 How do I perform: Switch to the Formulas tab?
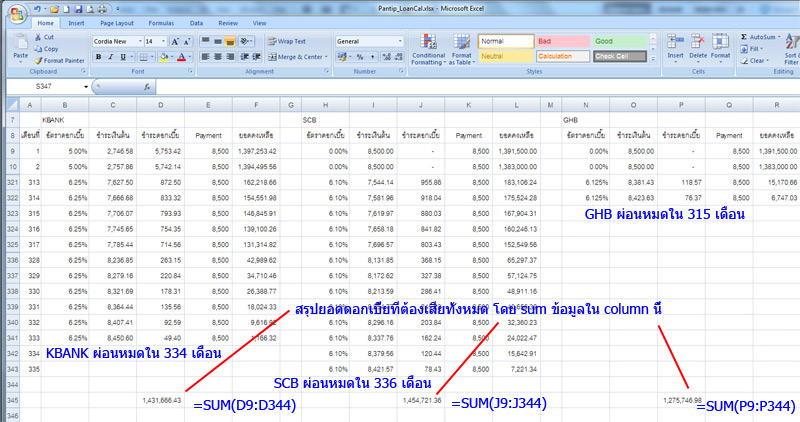161,23
